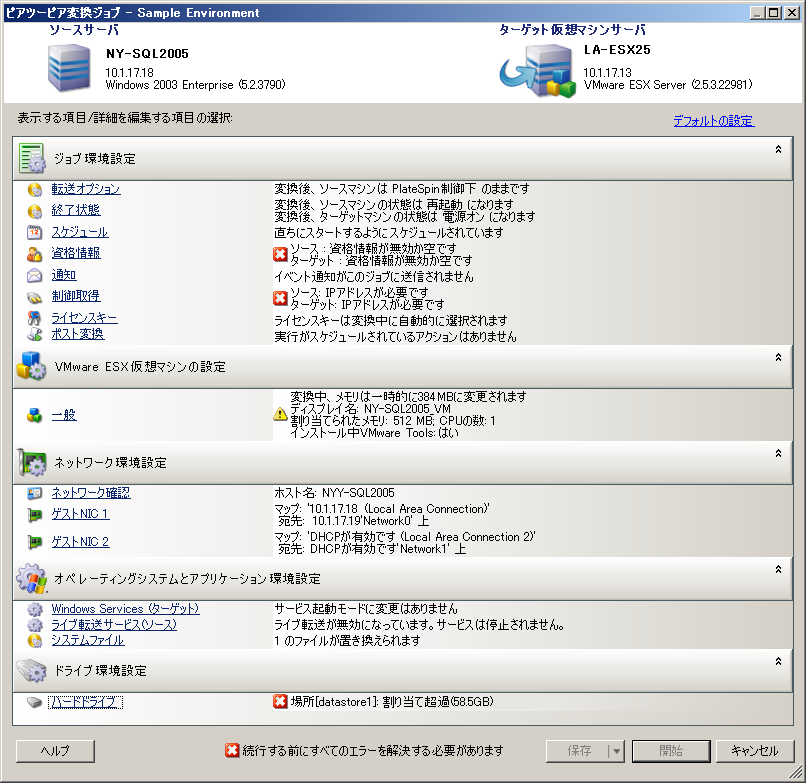Click the ライセンスキー keys icon
The width and height of the screenshot is (806, 783).
(x=34, y=318)
